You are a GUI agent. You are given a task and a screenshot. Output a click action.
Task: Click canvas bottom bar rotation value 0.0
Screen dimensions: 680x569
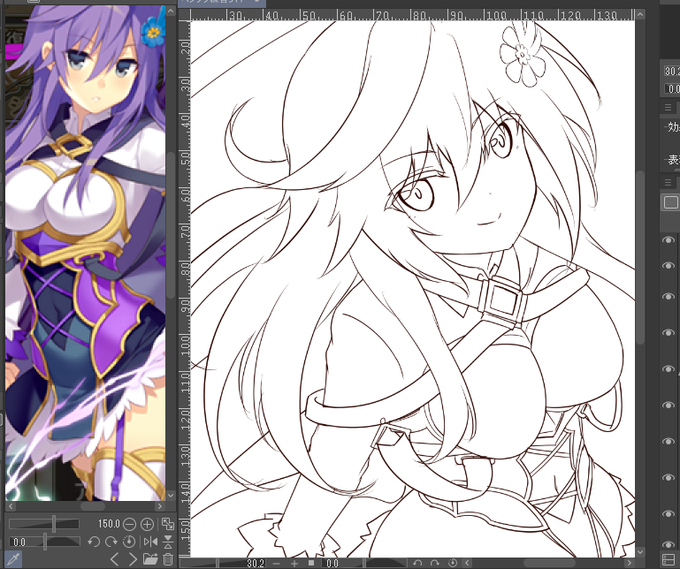pos(332,563)
